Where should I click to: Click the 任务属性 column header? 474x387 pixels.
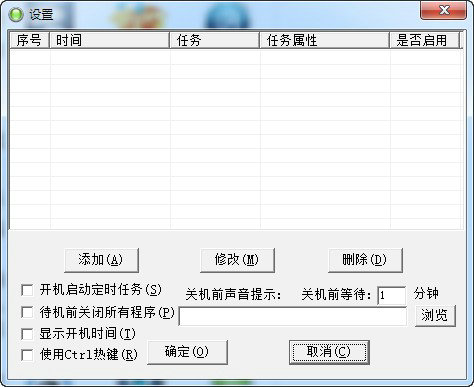325,40
